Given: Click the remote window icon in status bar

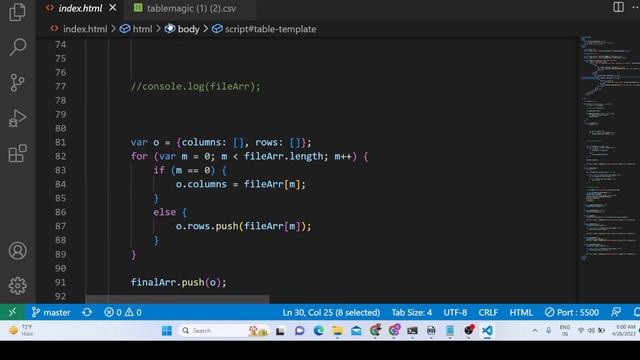Looking at the screenshot, I should pos(12,312).
